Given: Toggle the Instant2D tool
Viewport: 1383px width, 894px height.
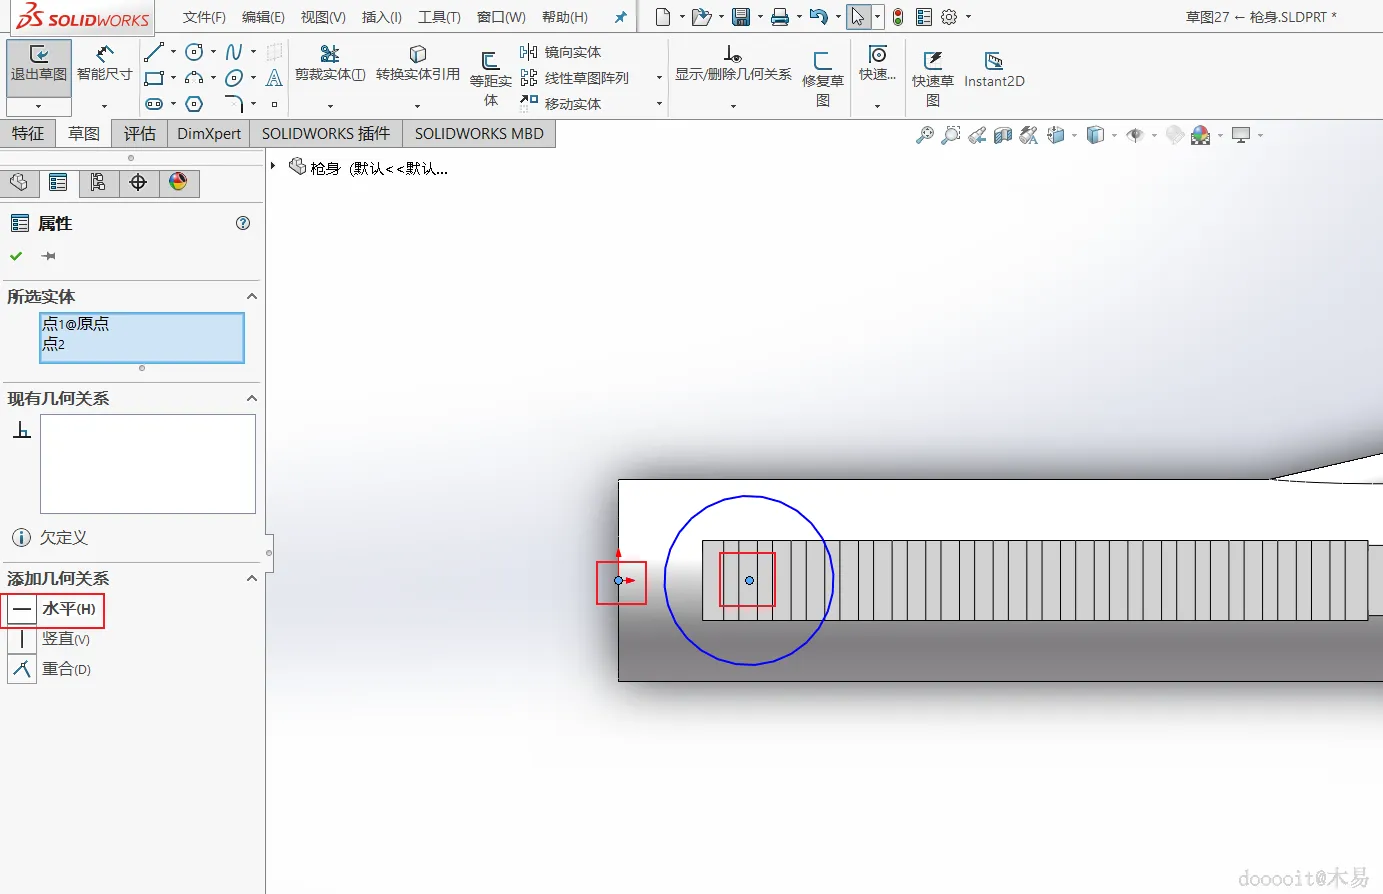Looking at the screenshot, I should 994,70.
